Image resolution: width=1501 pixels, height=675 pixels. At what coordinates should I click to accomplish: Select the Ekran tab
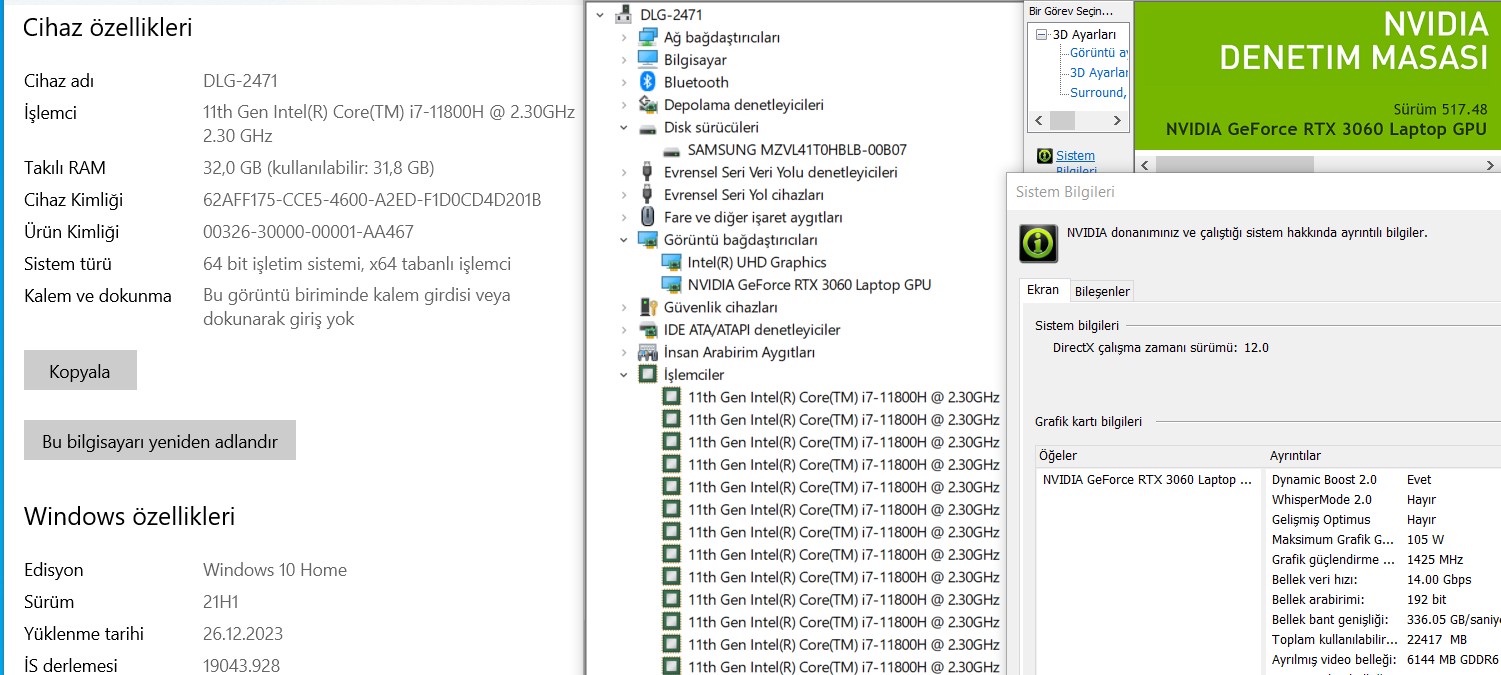[1043, 289]
